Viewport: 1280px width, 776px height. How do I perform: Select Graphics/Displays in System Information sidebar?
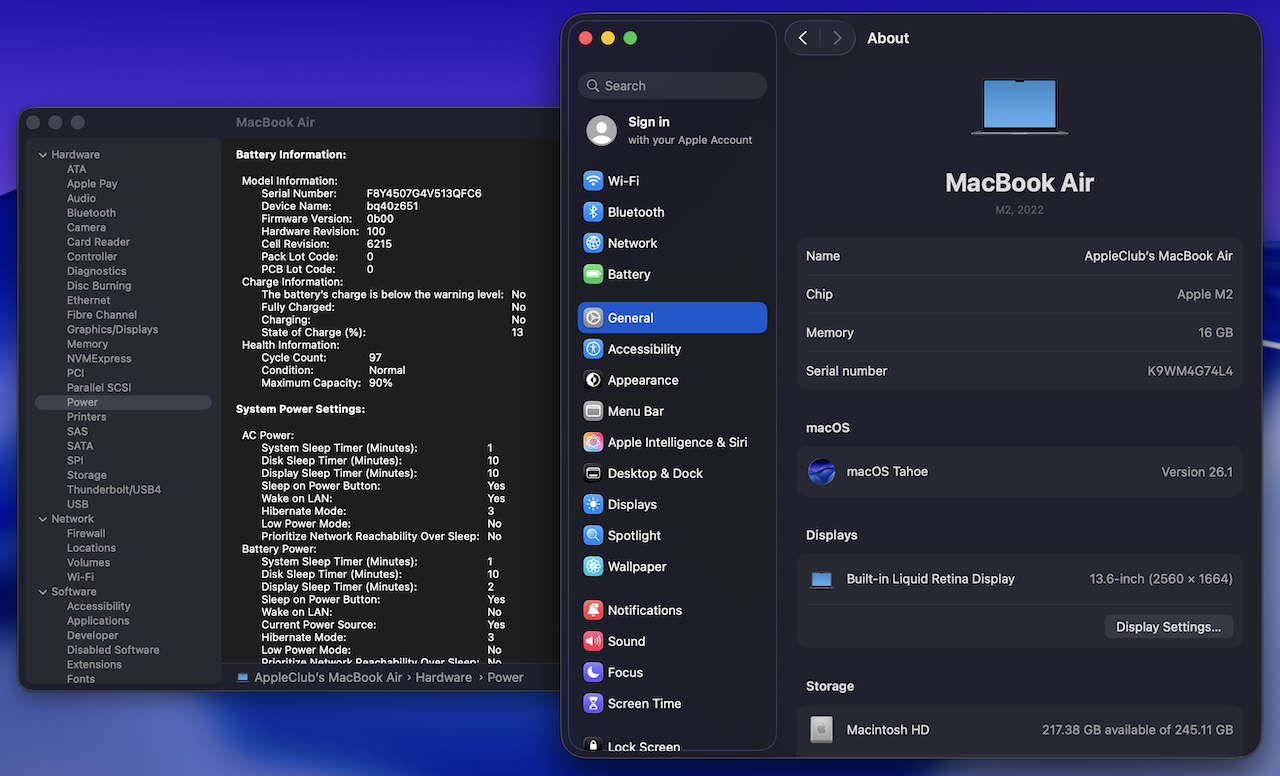[112, 329]
